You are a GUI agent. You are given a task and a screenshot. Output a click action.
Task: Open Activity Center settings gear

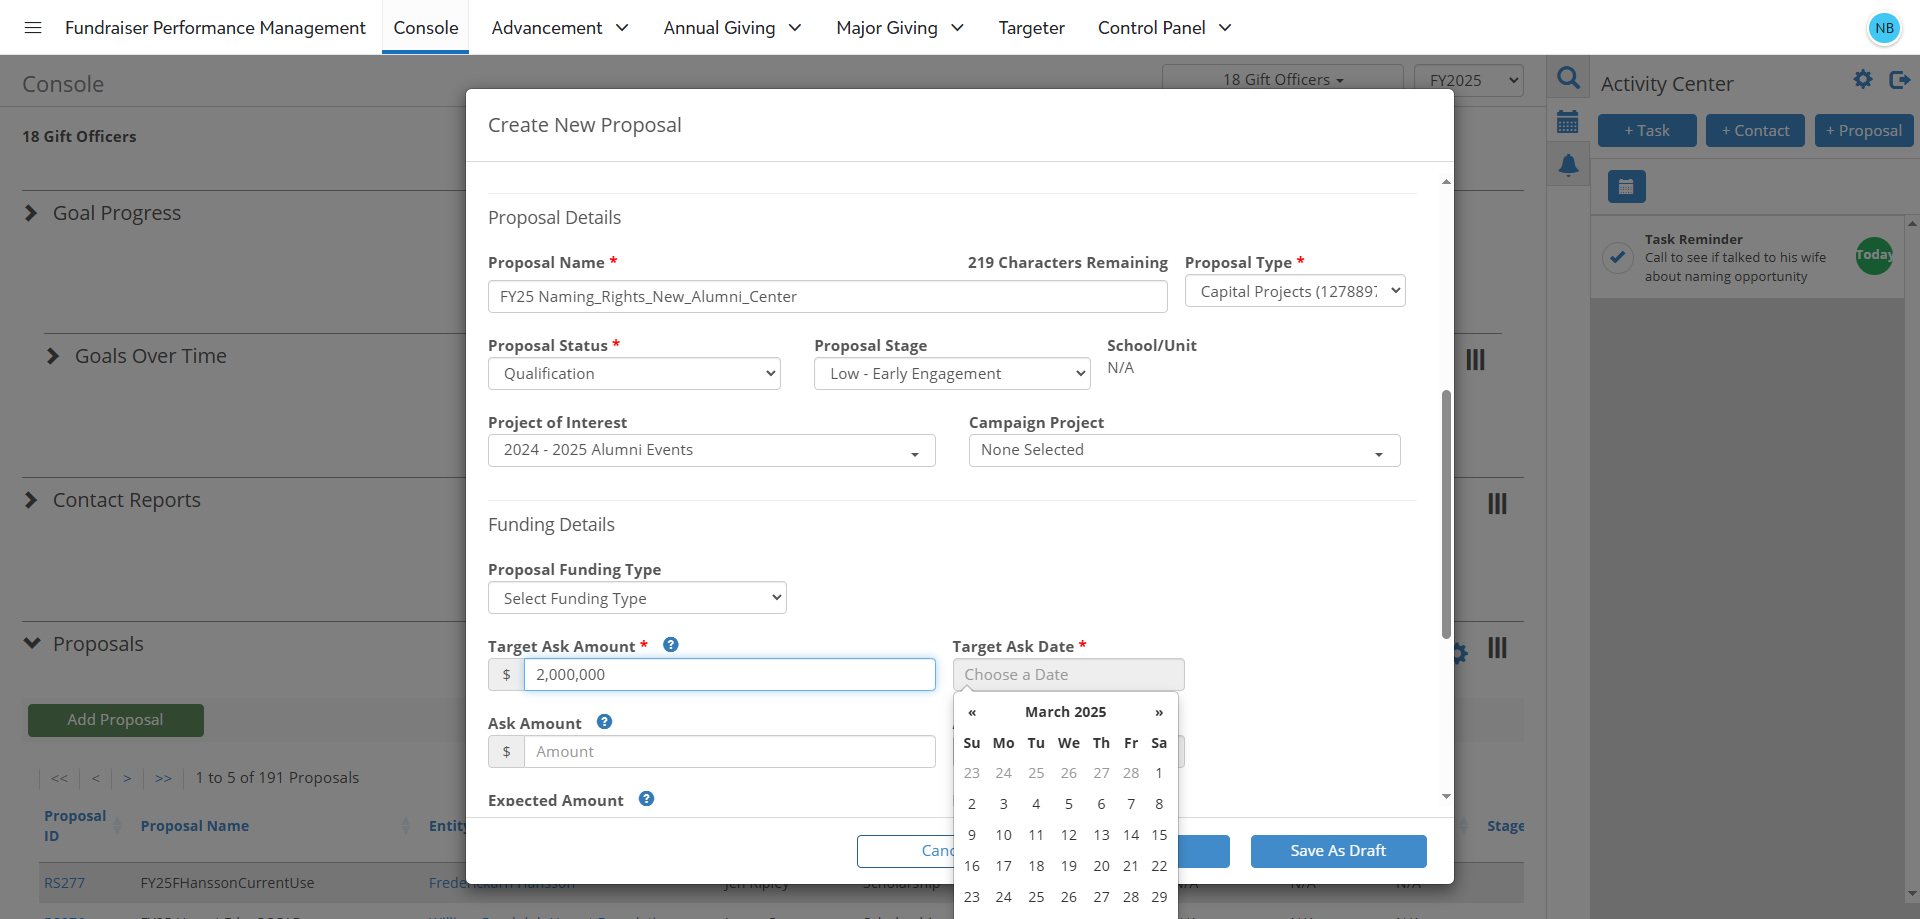point(1862,79)
